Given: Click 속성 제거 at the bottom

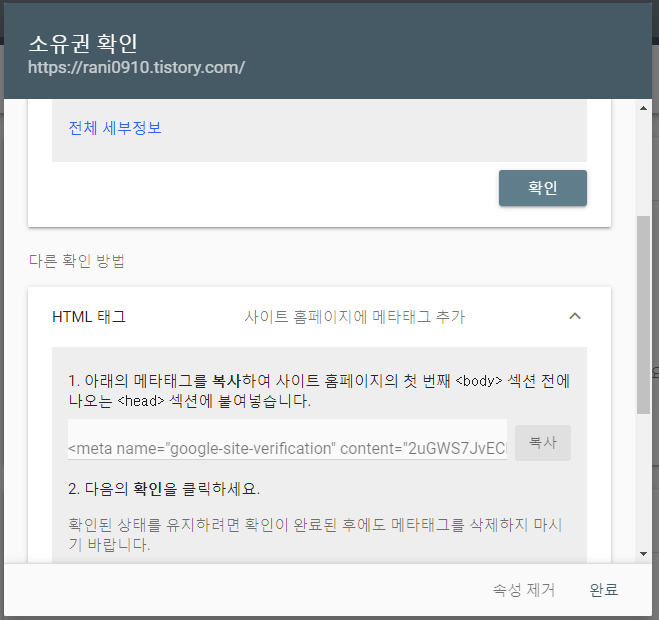Looking at the screenshot, I should (x=524, y=590).
